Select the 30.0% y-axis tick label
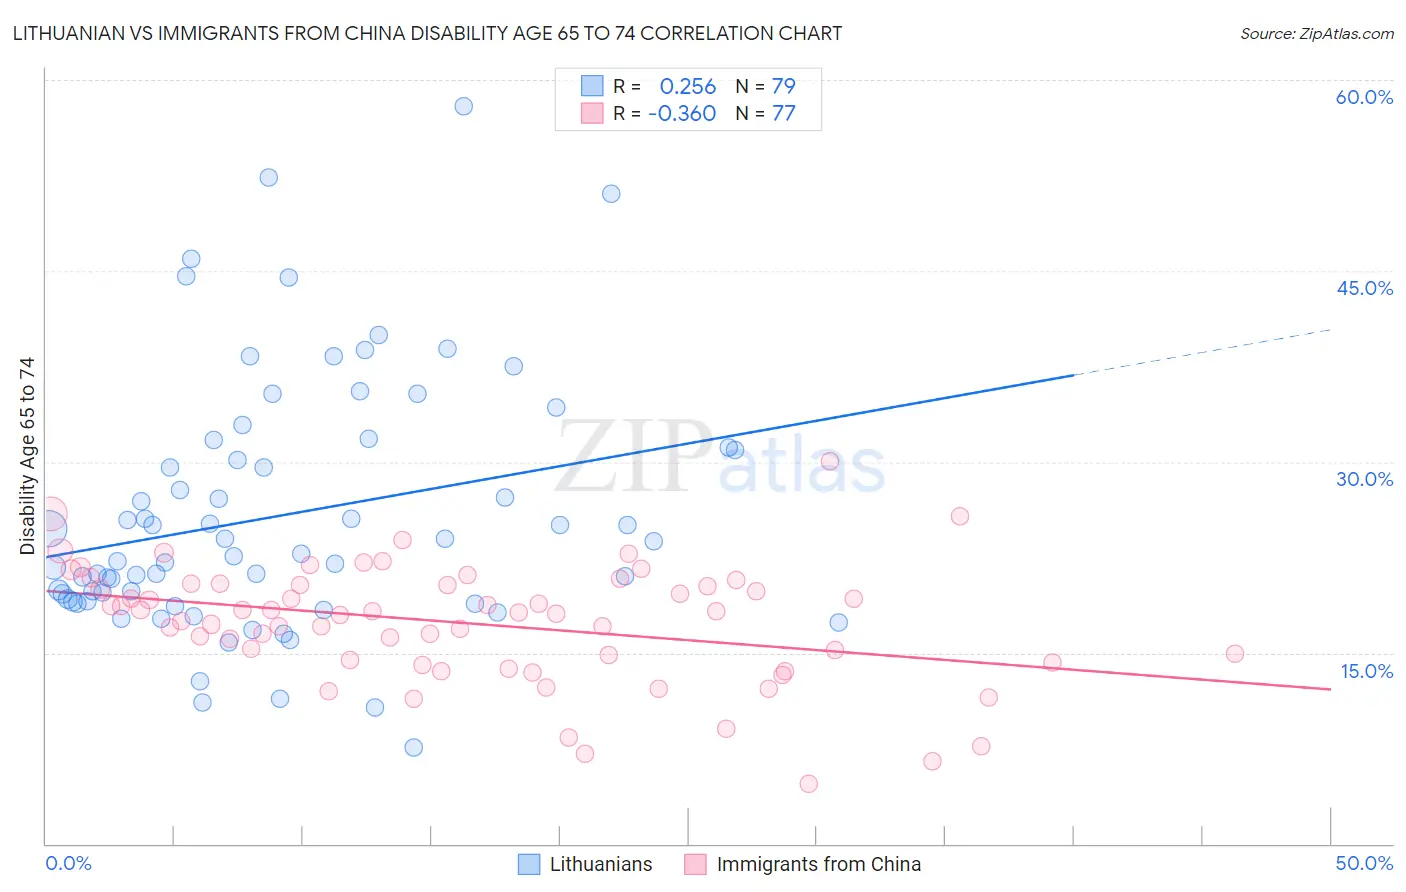 click(x=1364, y=479)
